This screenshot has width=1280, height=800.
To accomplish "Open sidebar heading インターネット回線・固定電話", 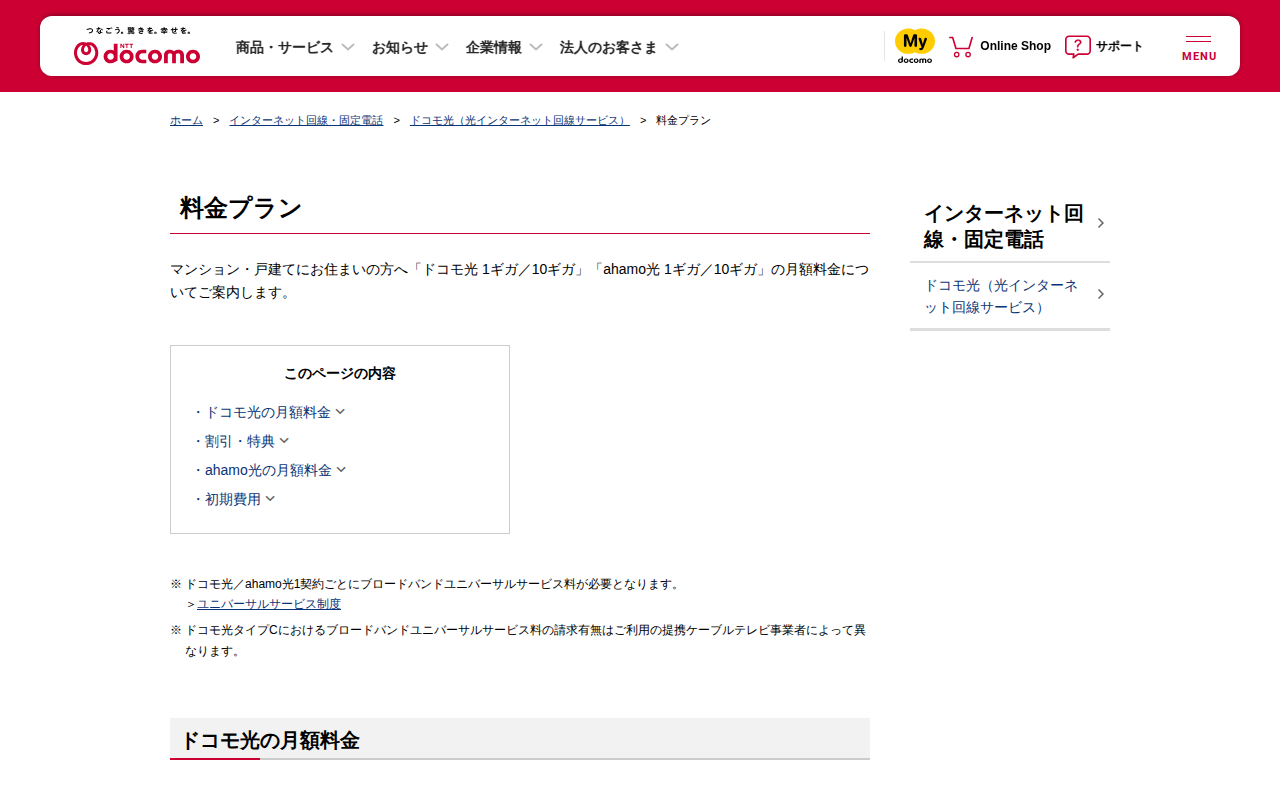I will coord(1010,226).
